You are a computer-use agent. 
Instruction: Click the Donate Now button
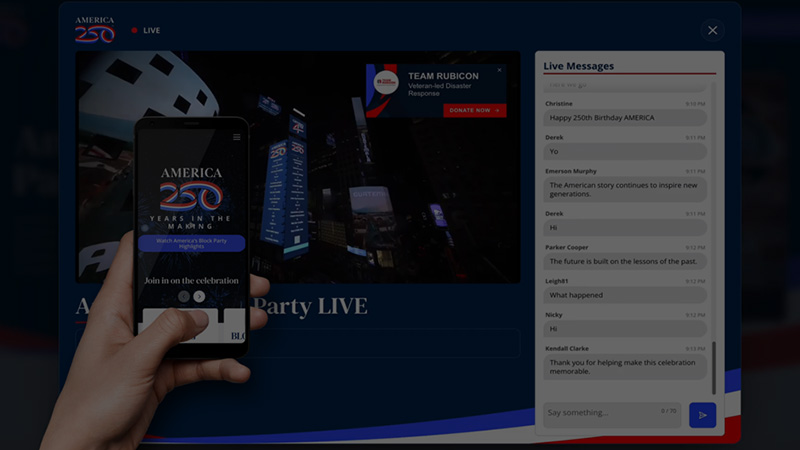click(474, 110)
